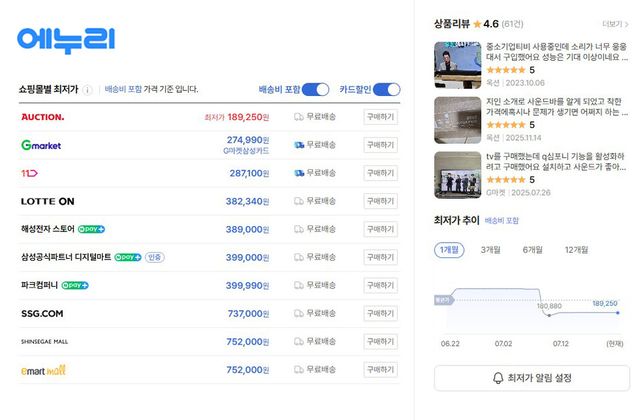The height and width of the screenshot is (420, 640).
Task: Click the delivery truck icon in AUCTION row
Action: 299,117
